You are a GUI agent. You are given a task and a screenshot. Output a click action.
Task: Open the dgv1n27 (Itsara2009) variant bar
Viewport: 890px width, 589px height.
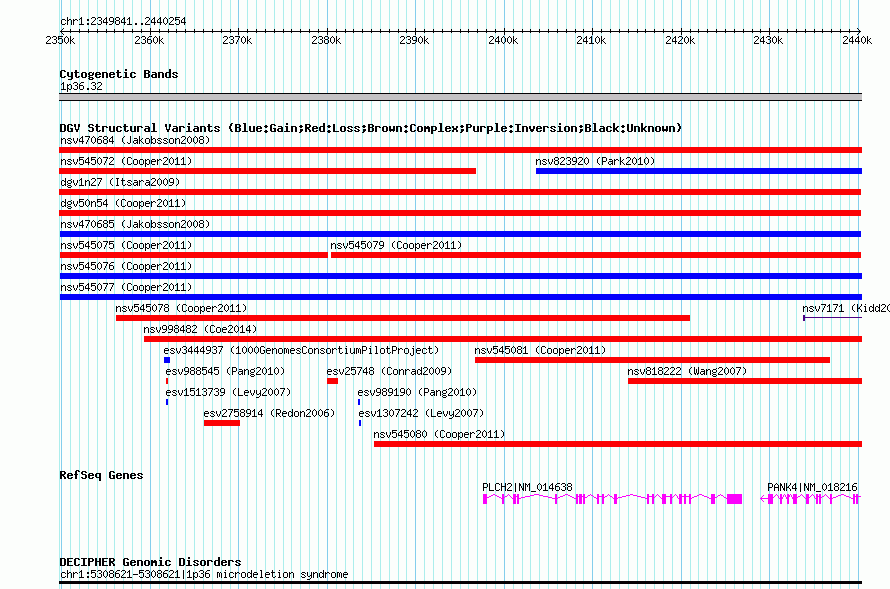460,192
